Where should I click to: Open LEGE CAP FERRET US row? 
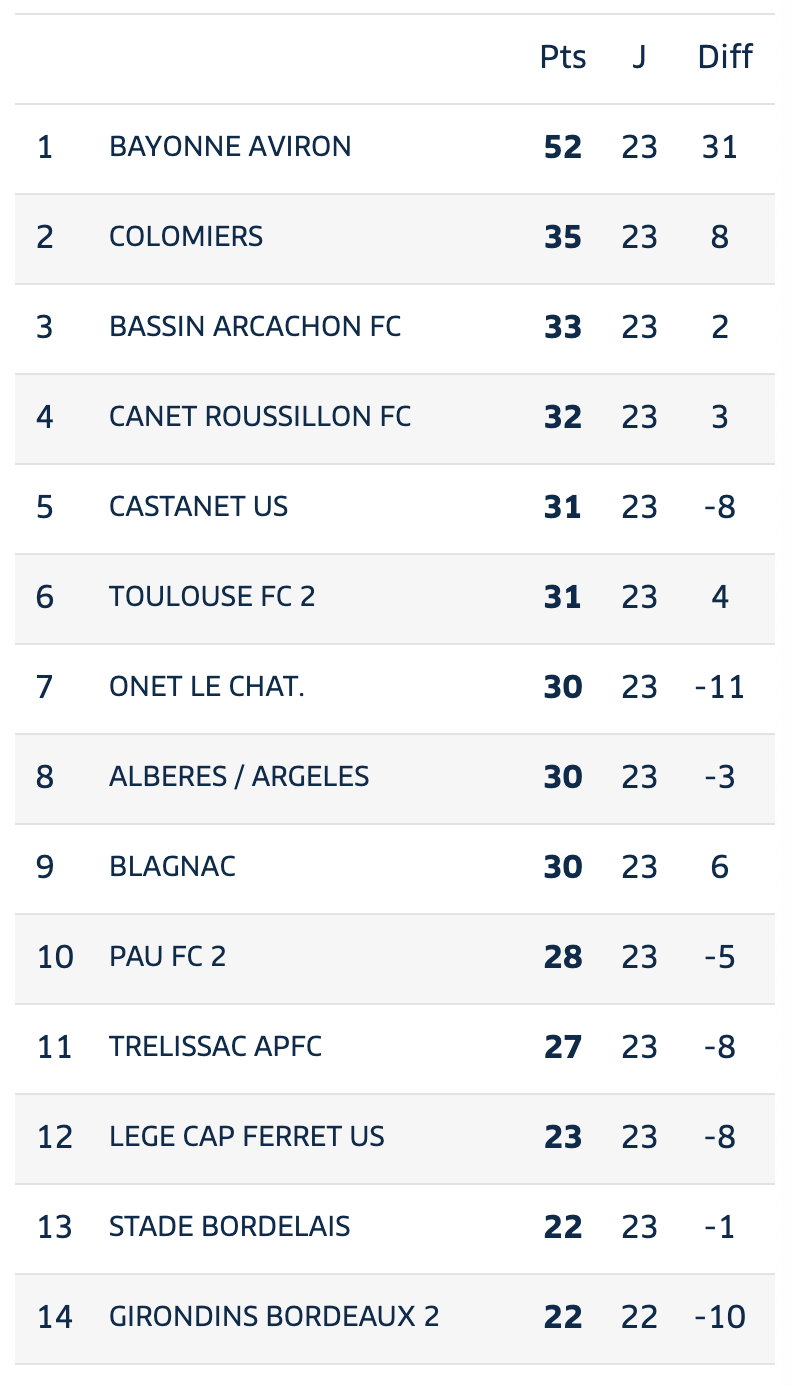click(395, 1138)
